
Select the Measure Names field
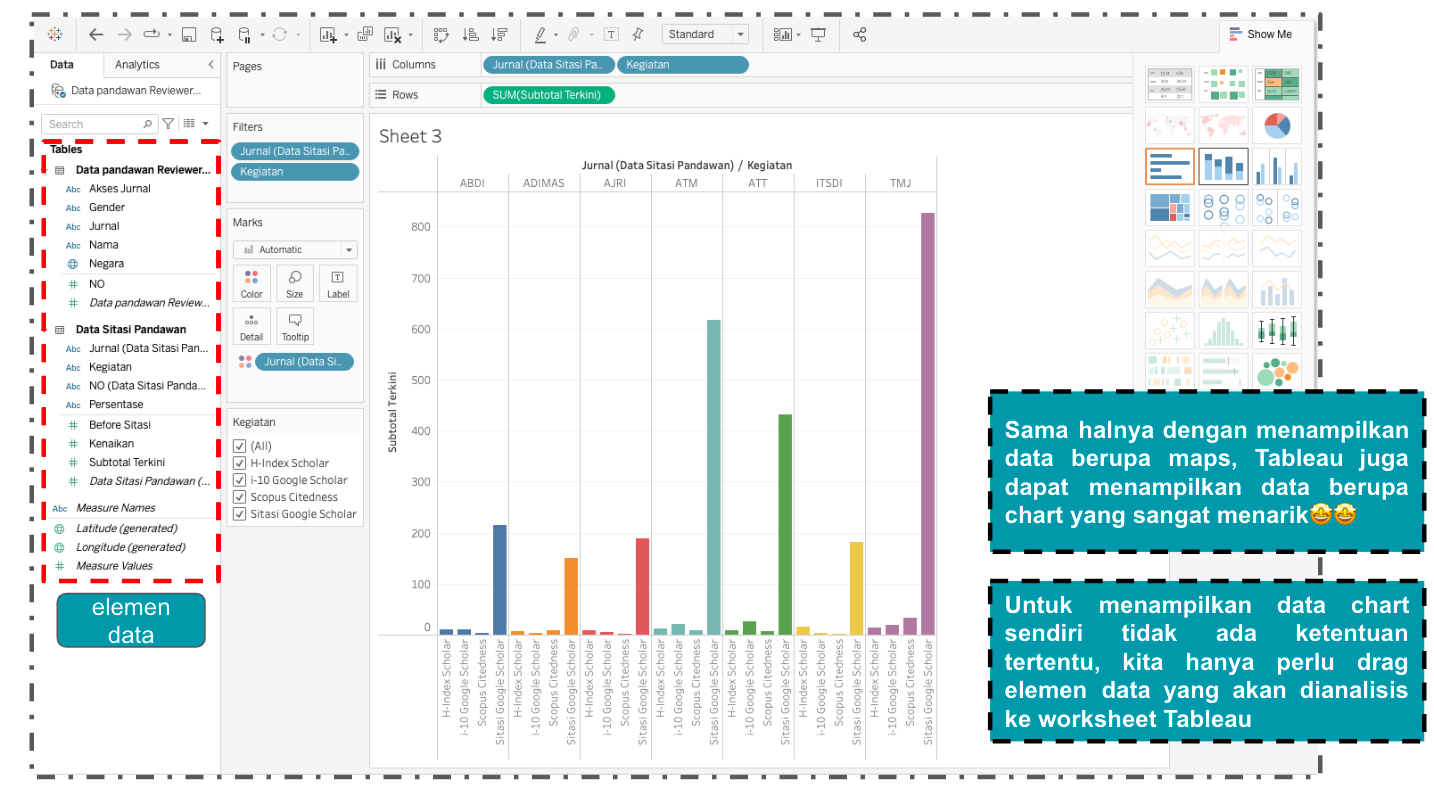tap(116, 508)
